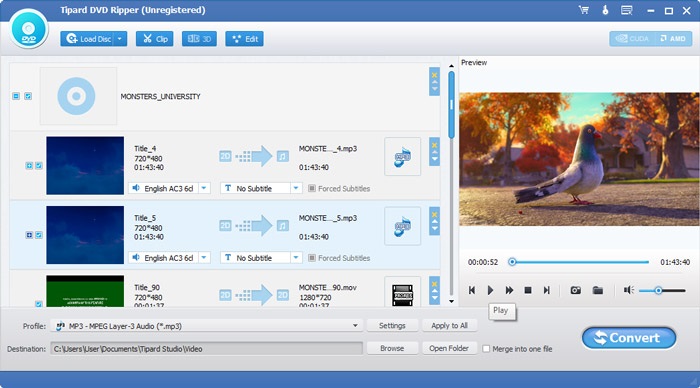Move Title_90 up with arrow icon

(x=434, y=291)
